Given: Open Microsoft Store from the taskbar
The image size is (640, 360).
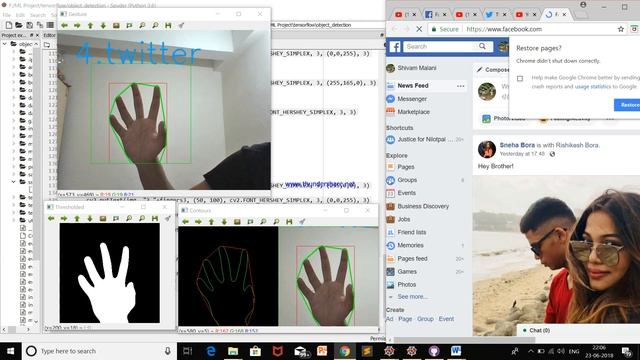Looking at the screenshot, I should (x=255, y=351).
